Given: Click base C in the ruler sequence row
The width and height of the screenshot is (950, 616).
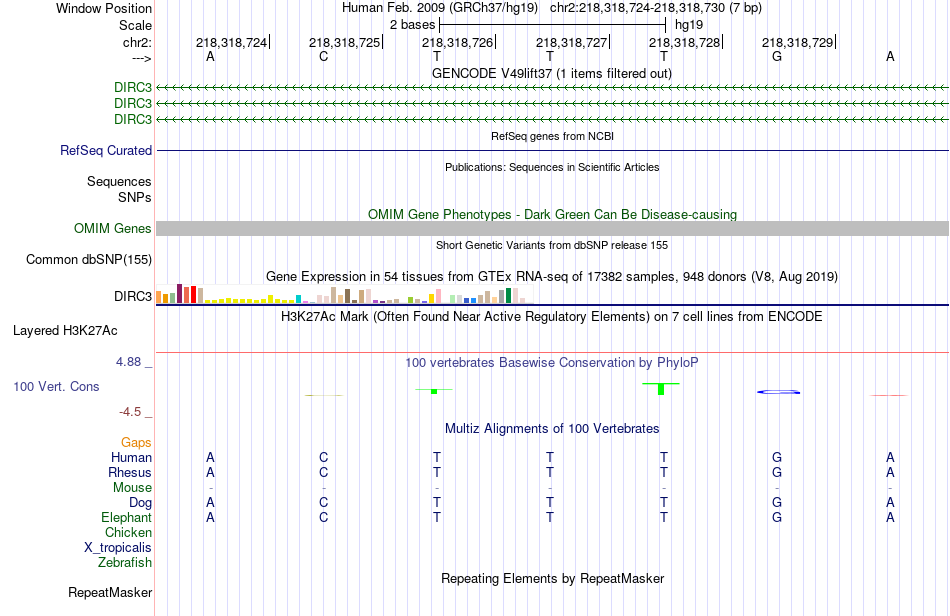Looking at the screenshot, I should (324, 56).
